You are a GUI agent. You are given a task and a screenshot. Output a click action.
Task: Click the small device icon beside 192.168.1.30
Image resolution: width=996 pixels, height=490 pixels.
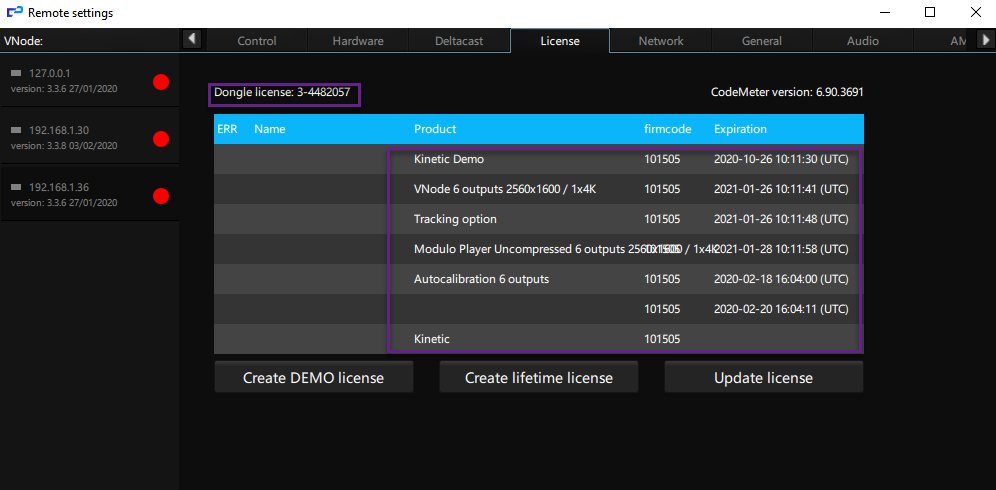pos(16,130)
